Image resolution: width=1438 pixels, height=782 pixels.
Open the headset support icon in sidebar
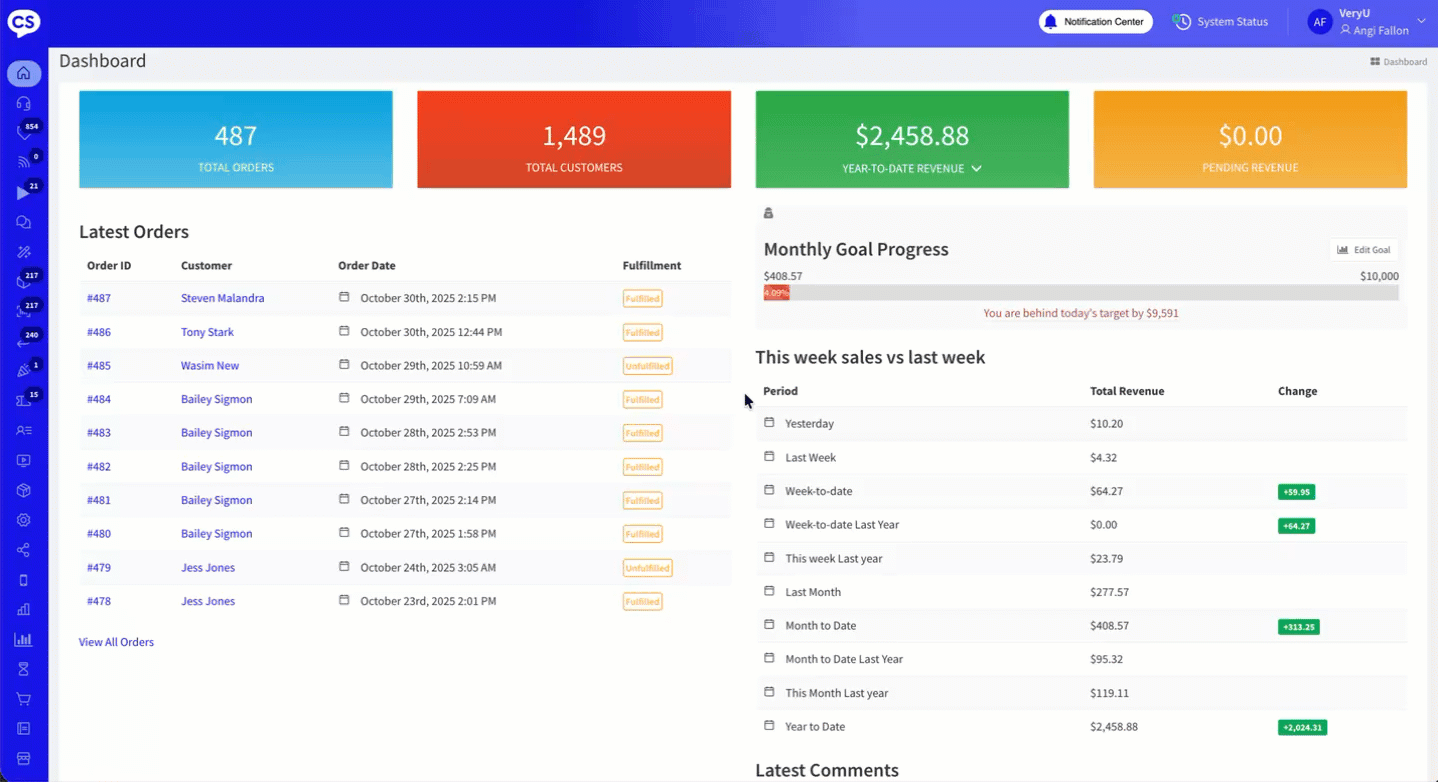[x=24, y=103]
